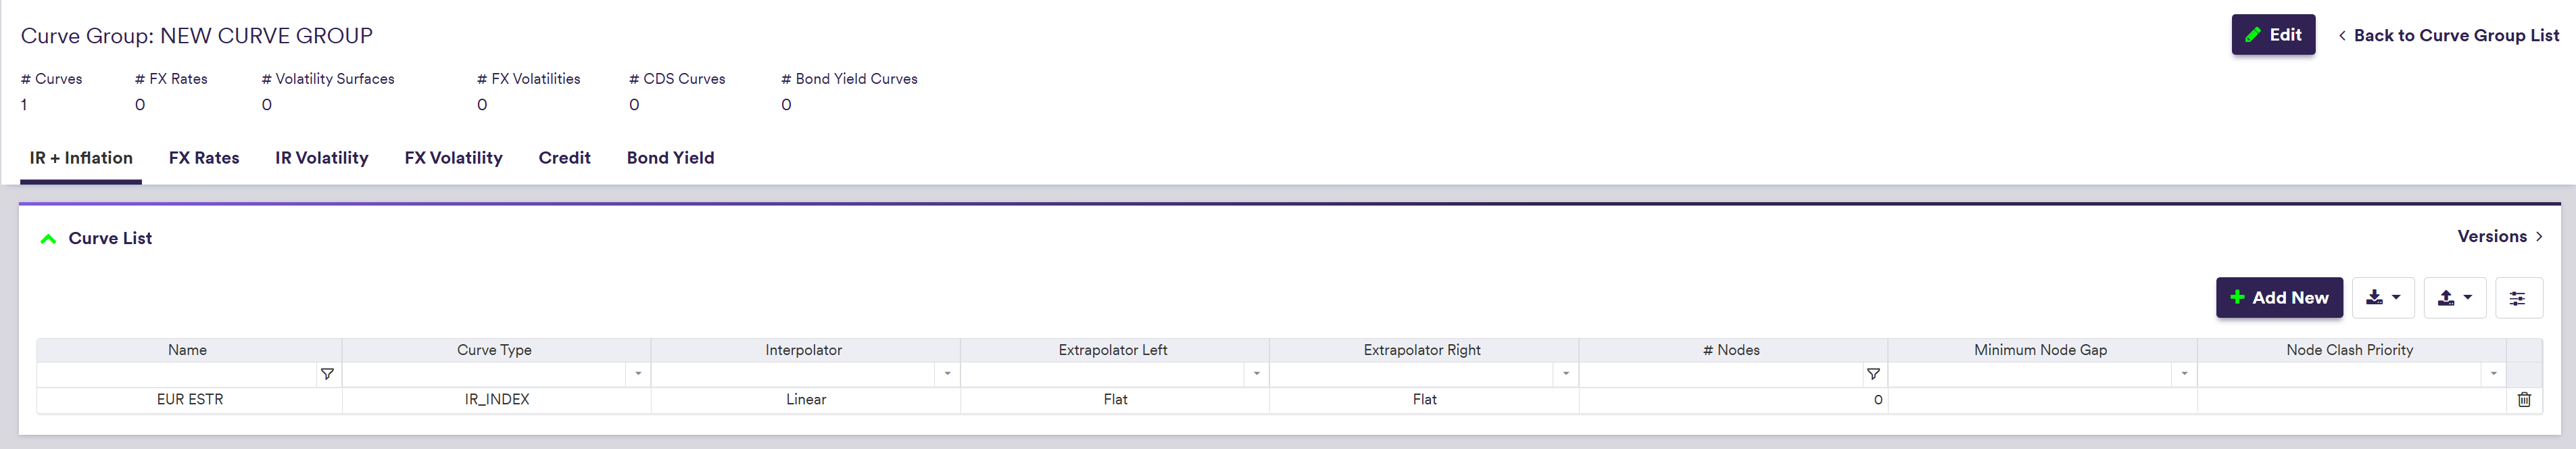Collapse the Curve List section chevron
The height and width of the screenshot is (449, 2576).
47,238
